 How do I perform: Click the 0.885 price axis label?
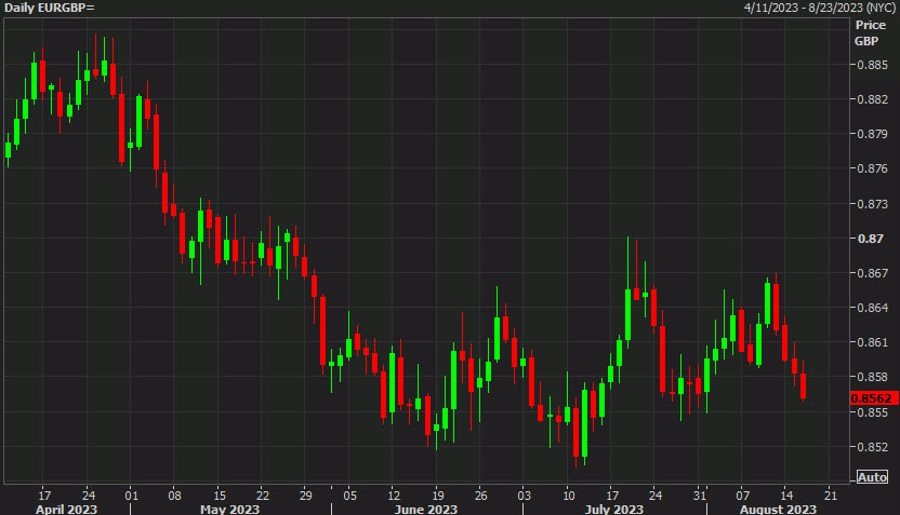872,65
